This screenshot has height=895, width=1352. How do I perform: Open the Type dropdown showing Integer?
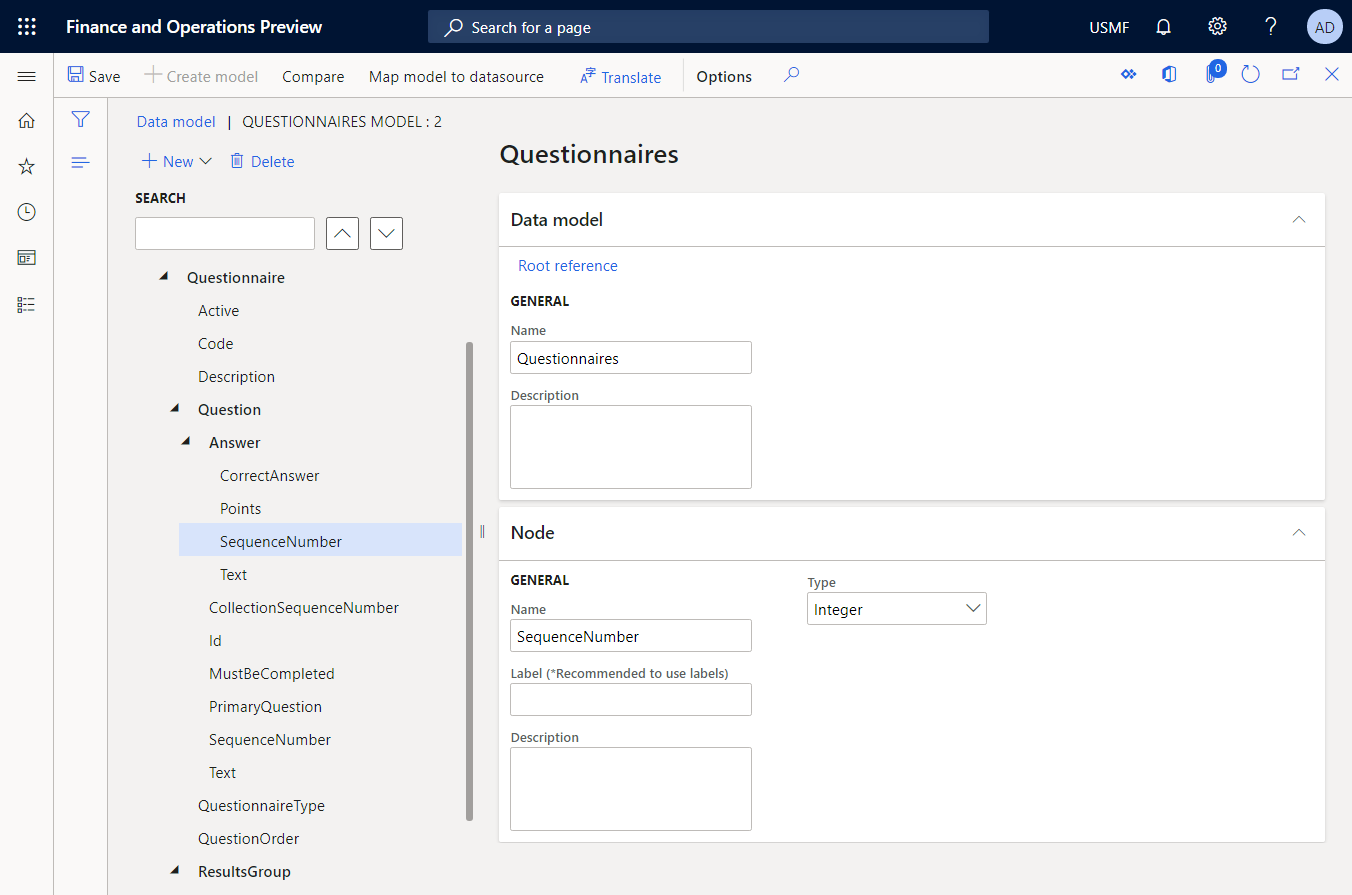click(x=971, y=608)
